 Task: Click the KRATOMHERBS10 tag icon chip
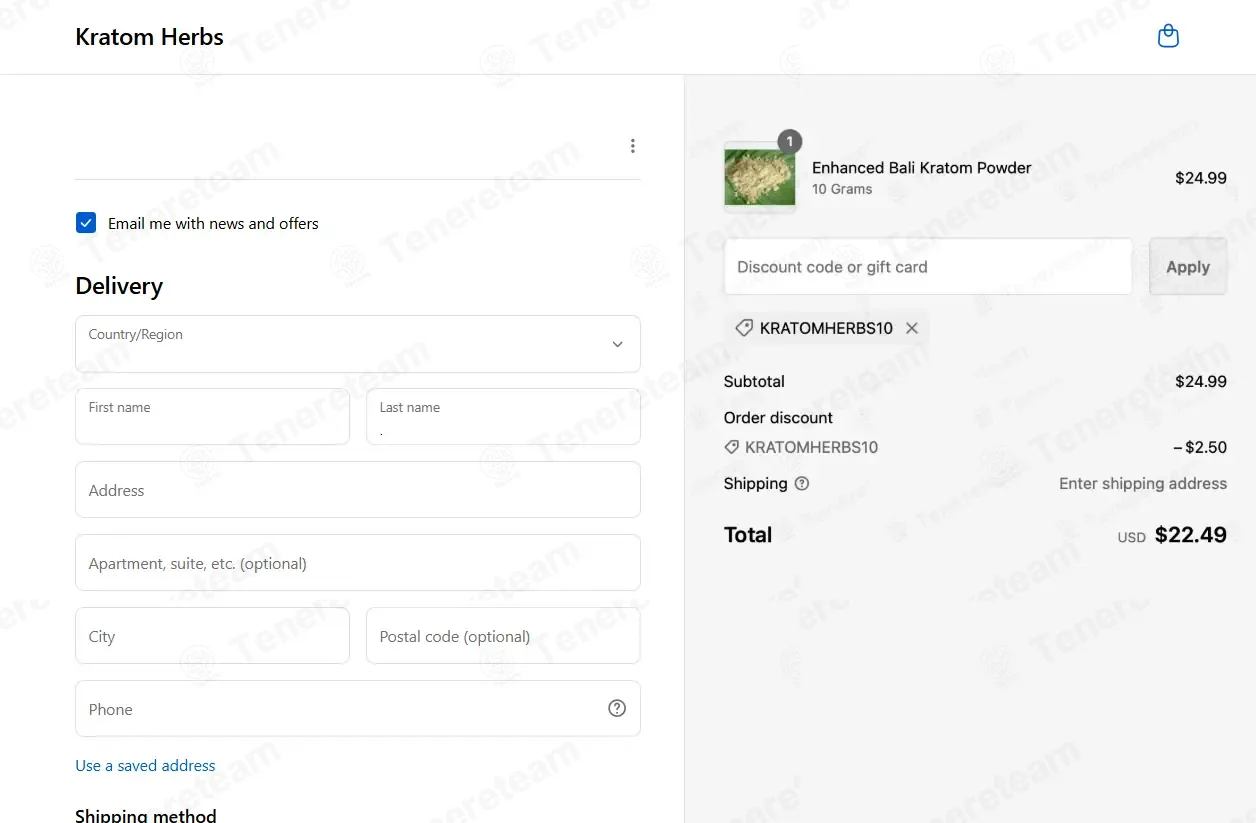tap(744, 328)
